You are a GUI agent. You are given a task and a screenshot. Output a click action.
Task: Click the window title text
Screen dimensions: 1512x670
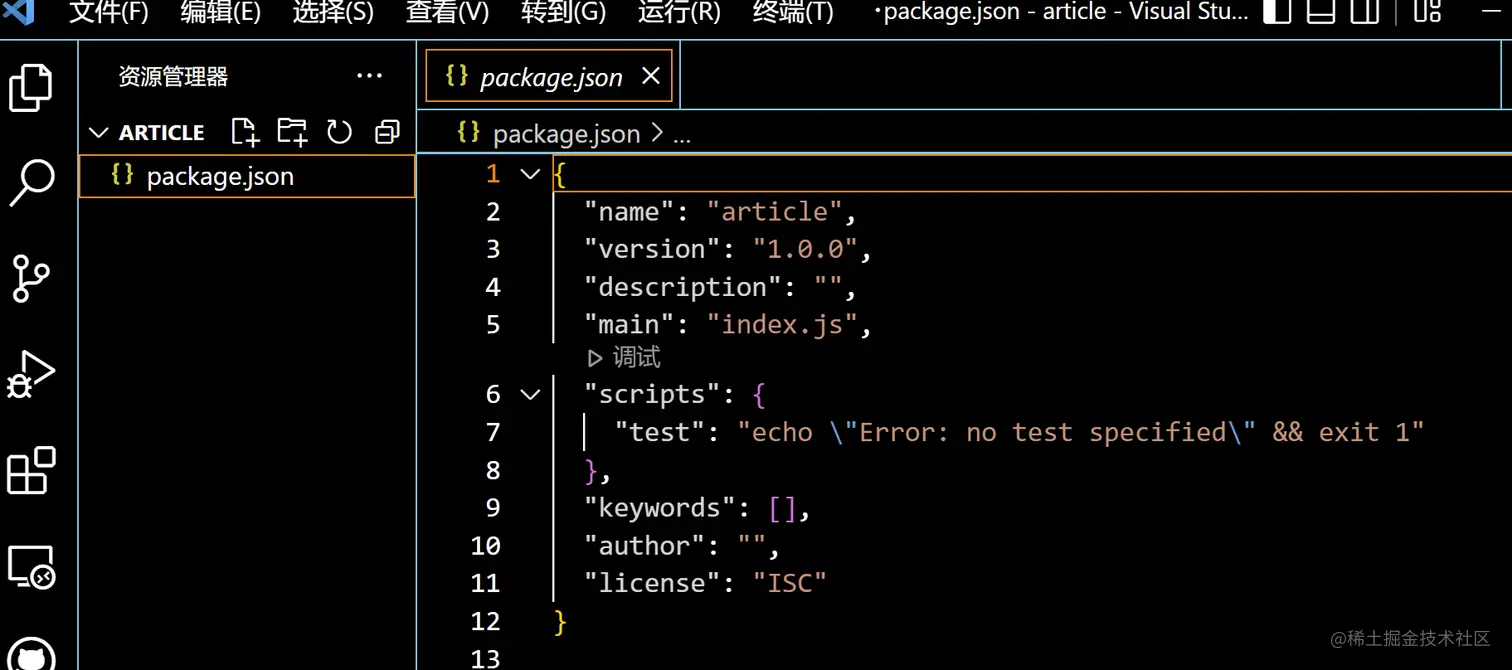click(x=1060, y=13)
